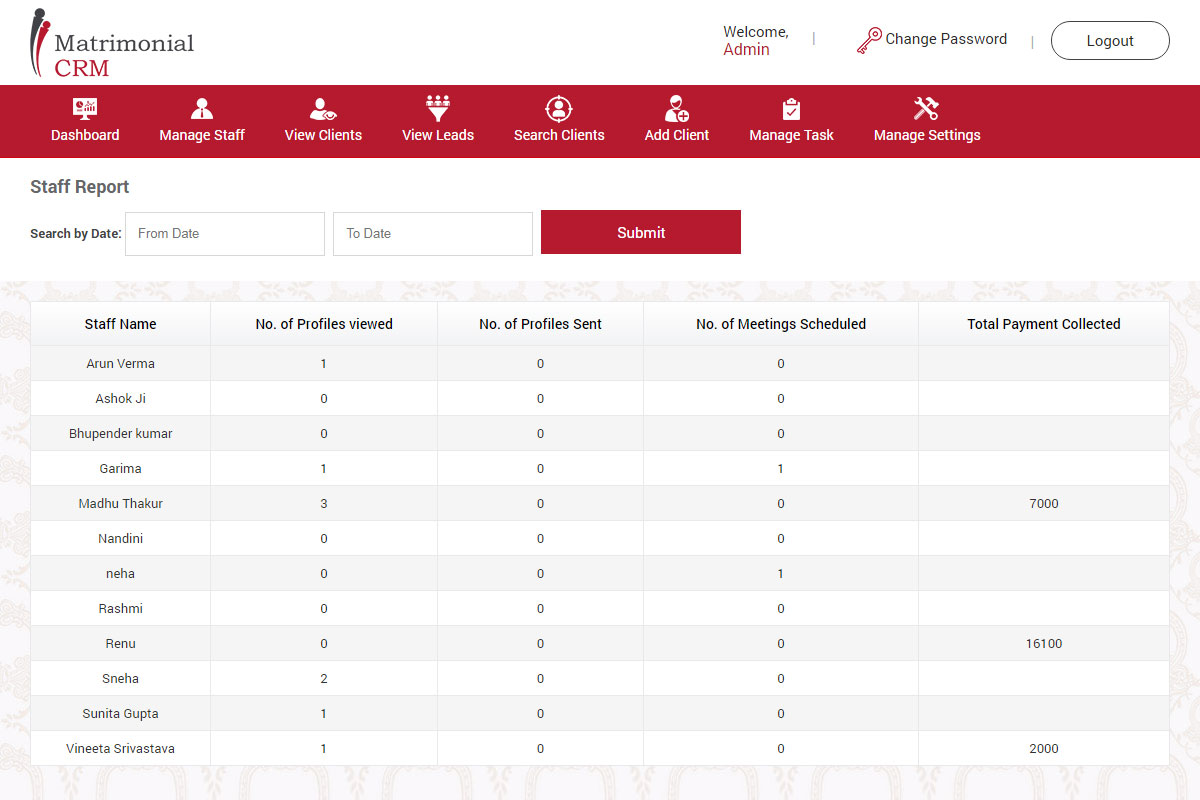Click the Add Client icon

coord(676,107)
